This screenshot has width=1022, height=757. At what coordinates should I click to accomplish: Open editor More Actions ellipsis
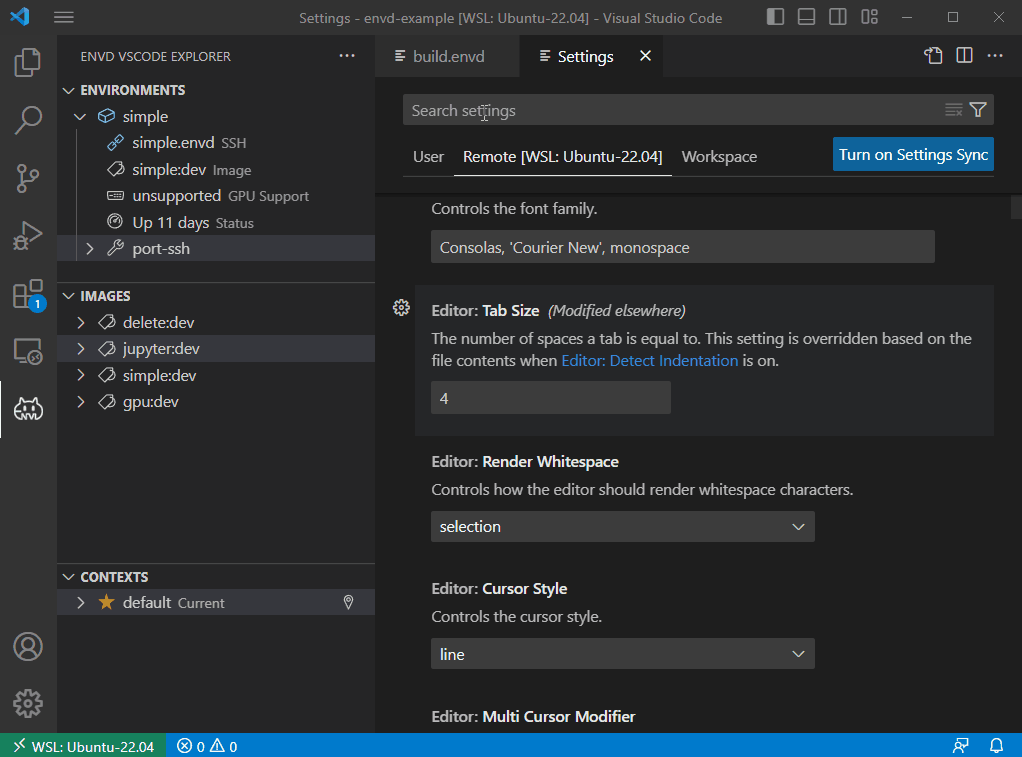(x=995, y=56)
